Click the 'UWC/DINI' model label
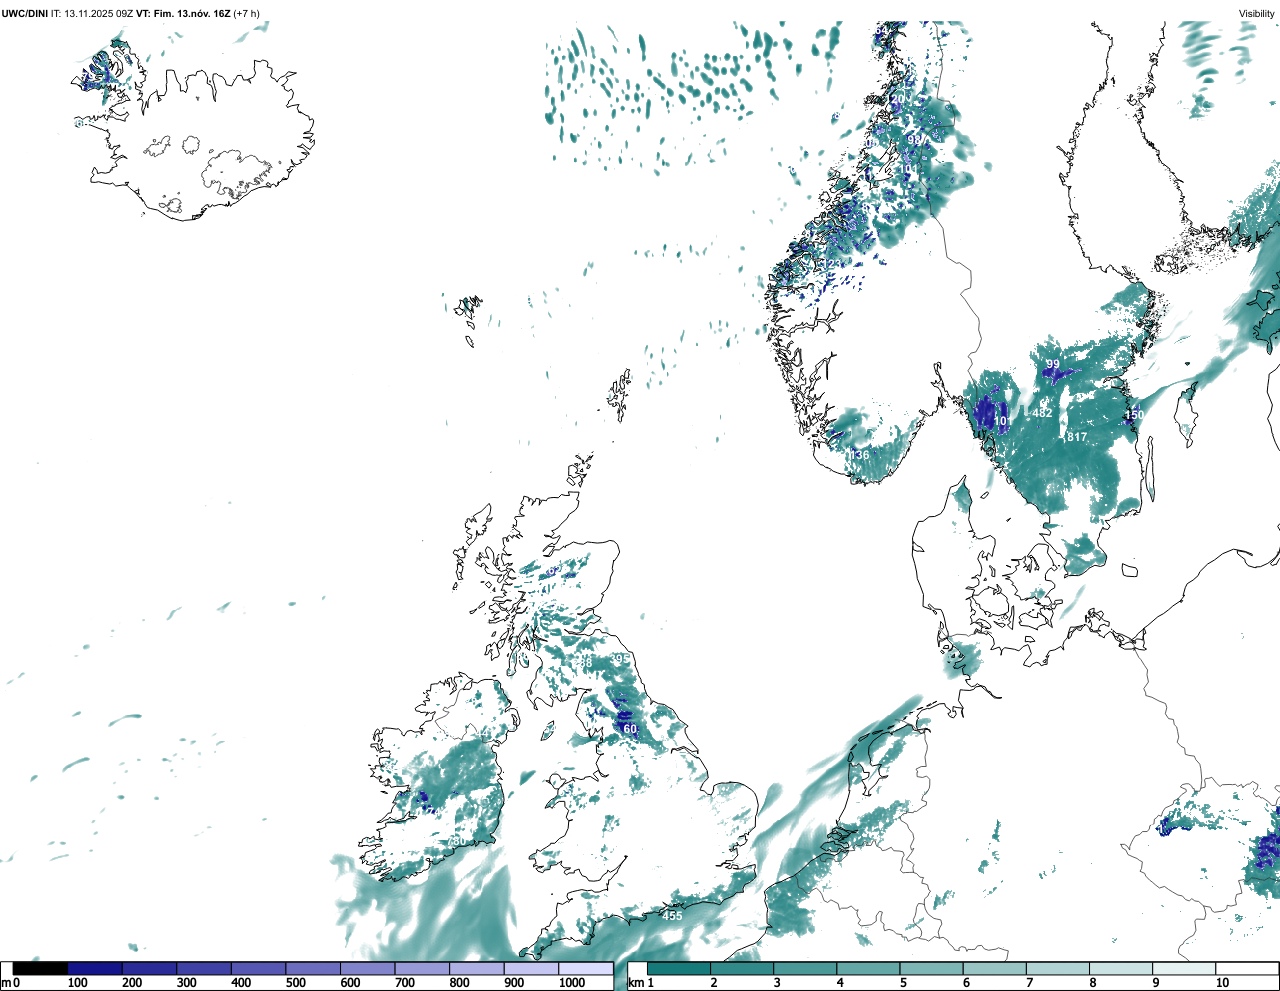This screenshot has width=1280, height=991. pos(25,14)
